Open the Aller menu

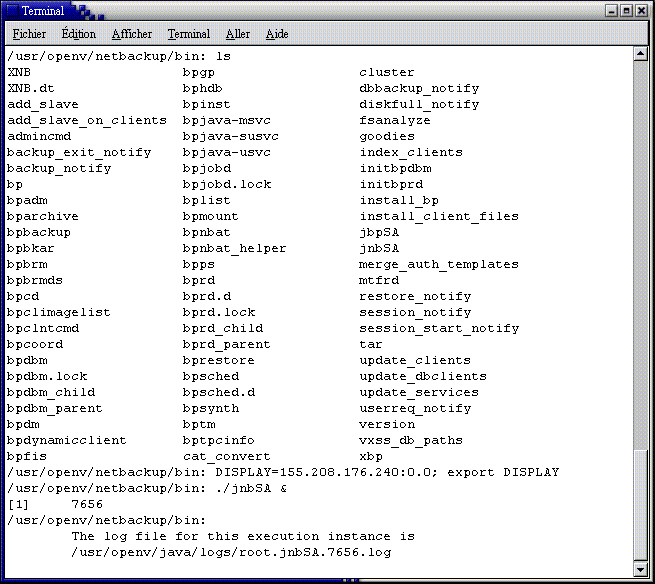tap(238, 34)
